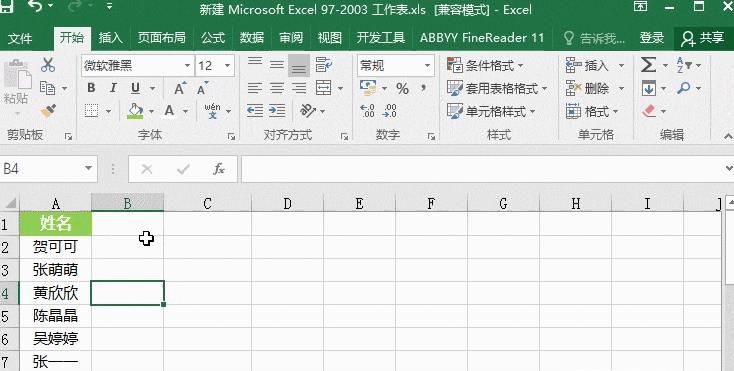Open Find and Select magnifier
Image resolution: width=734 pixels, height=371 pixels.
684,87
